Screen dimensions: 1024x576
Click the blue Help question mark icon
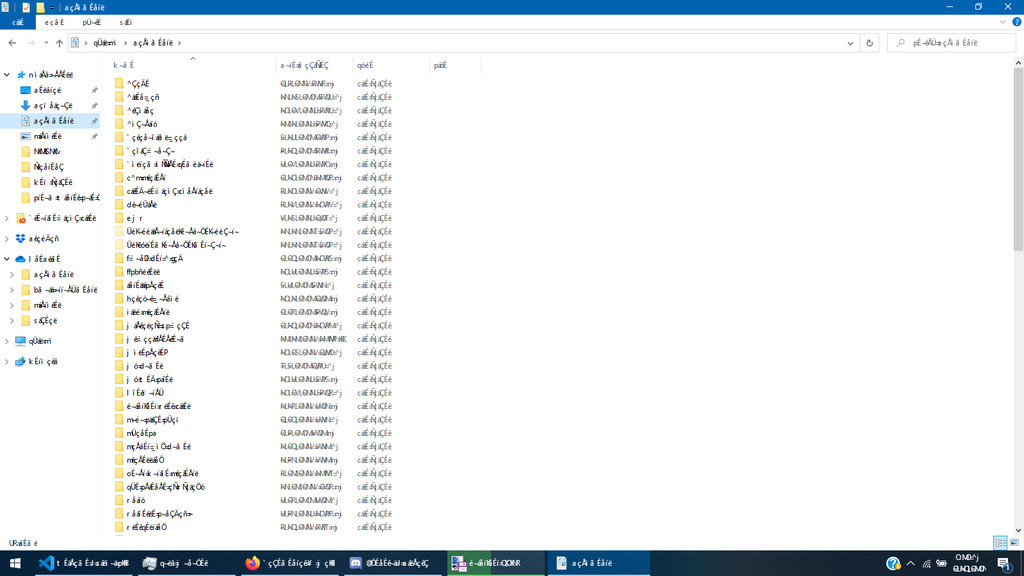893,563
